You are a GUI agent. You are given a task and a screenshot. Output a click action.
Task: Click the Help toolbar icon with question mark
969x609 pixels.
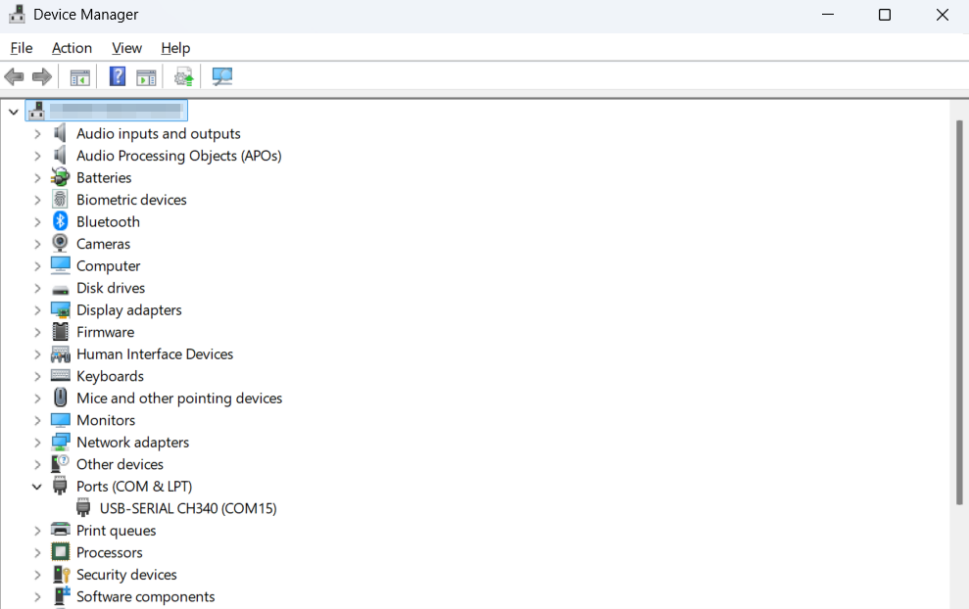pyautogui.click(x=117, y=77)
